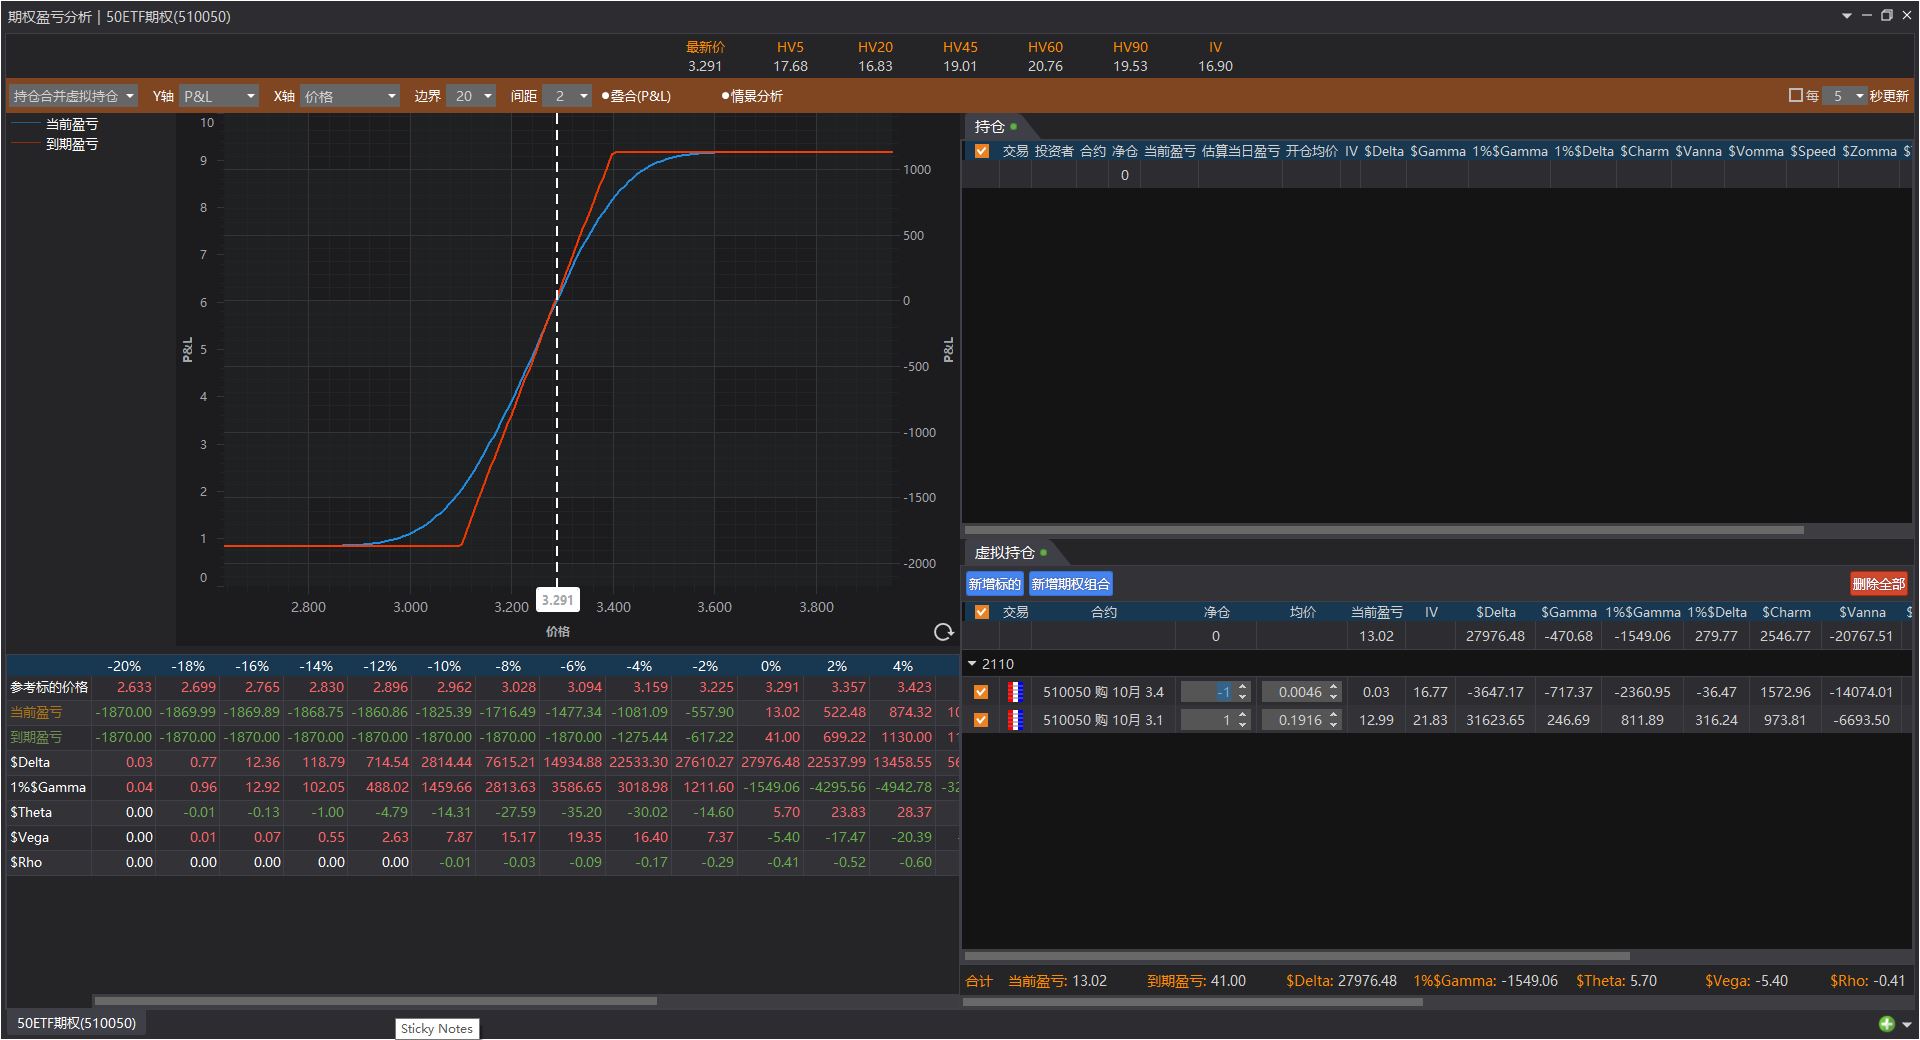Collapse the 2110 group row
This screenshot has height=1040, width=1920.
coord(972,664)
